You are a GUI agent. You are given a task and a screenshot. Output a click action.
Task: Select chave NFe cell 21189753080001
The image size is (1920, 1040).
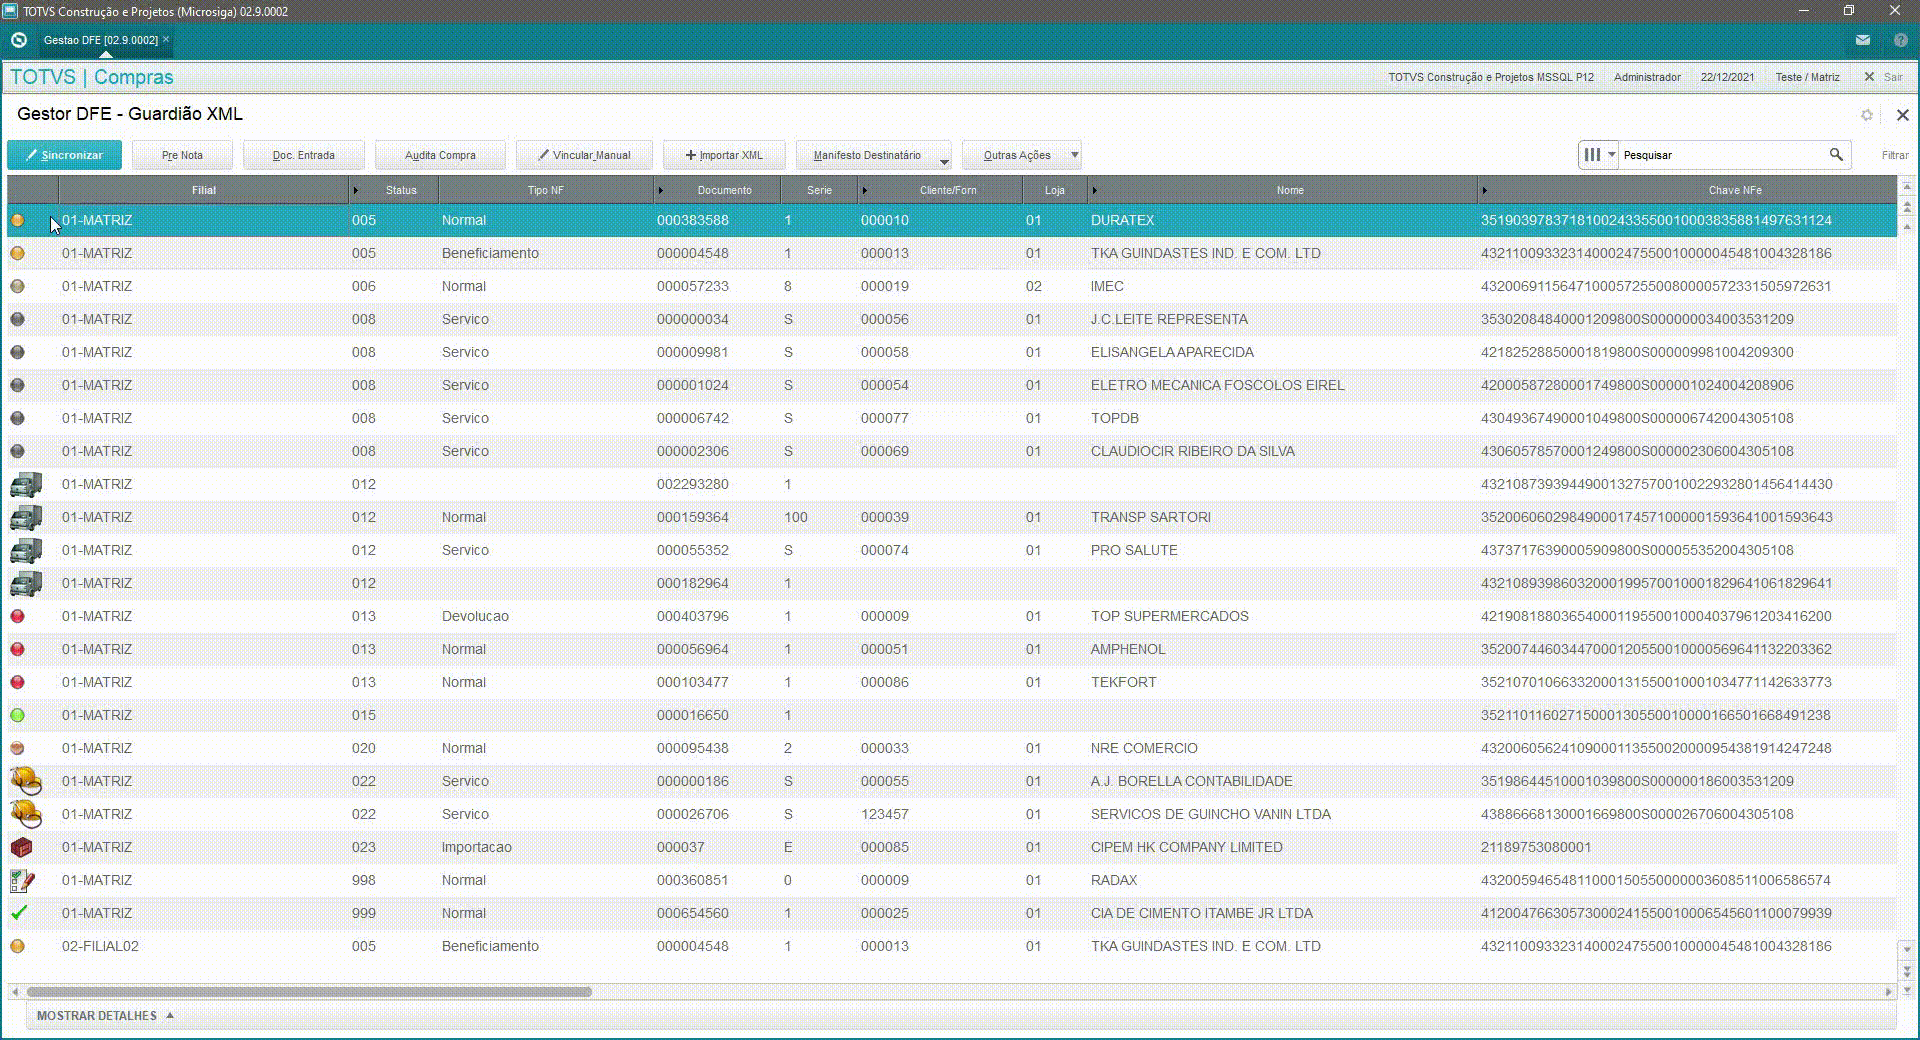coord(1536,847)
